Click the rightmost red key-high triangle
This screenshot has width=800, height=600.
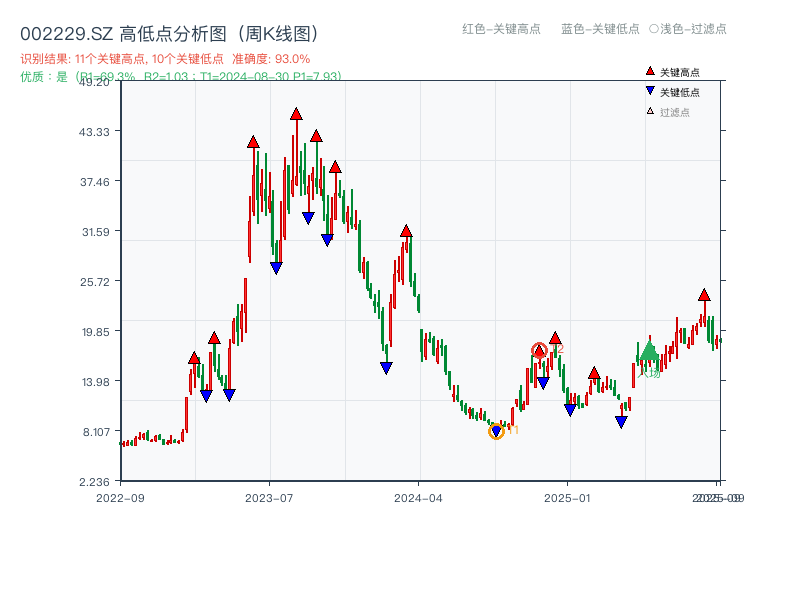(x=704, y=295)
